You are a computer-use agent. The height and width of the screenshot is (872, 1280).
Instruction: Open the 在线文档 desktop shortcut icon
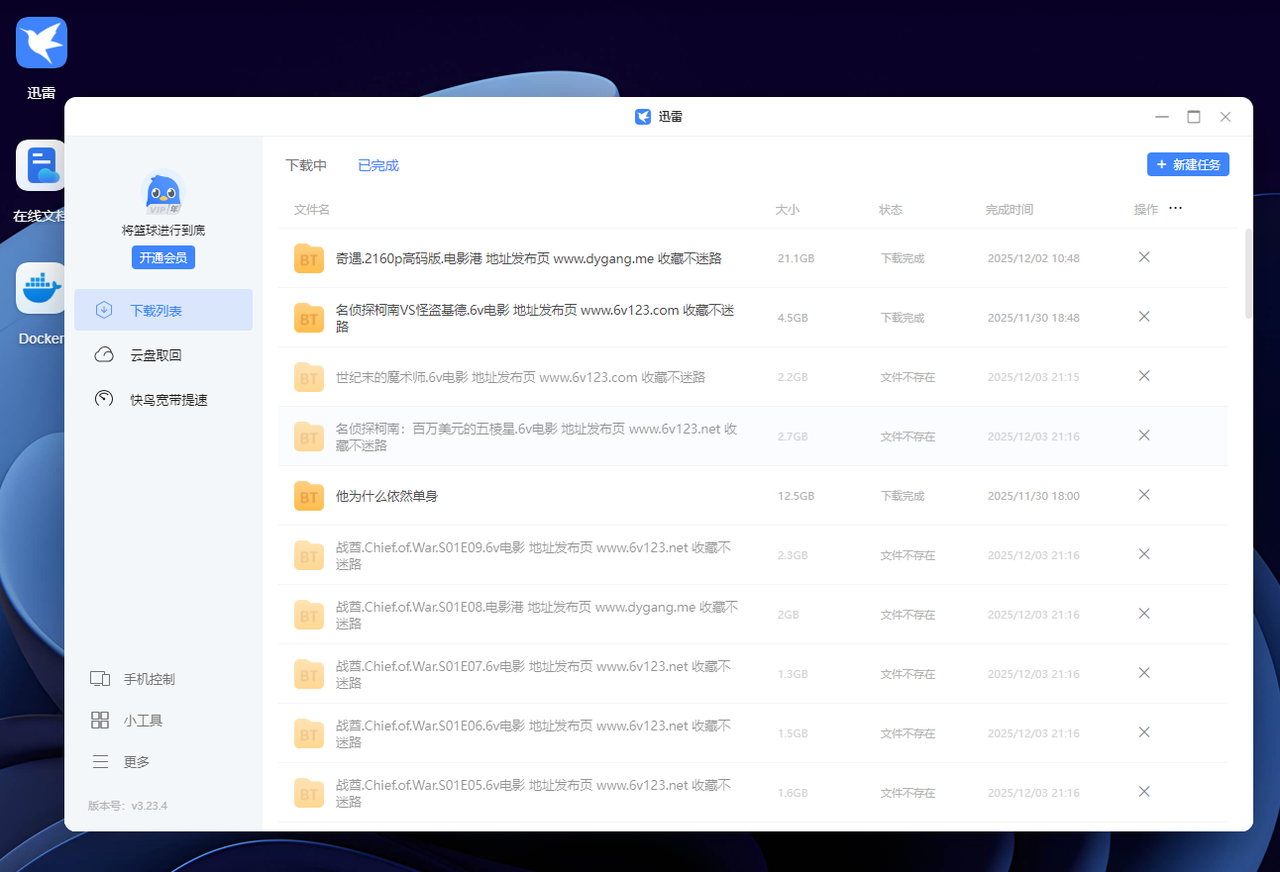[42, 165]
